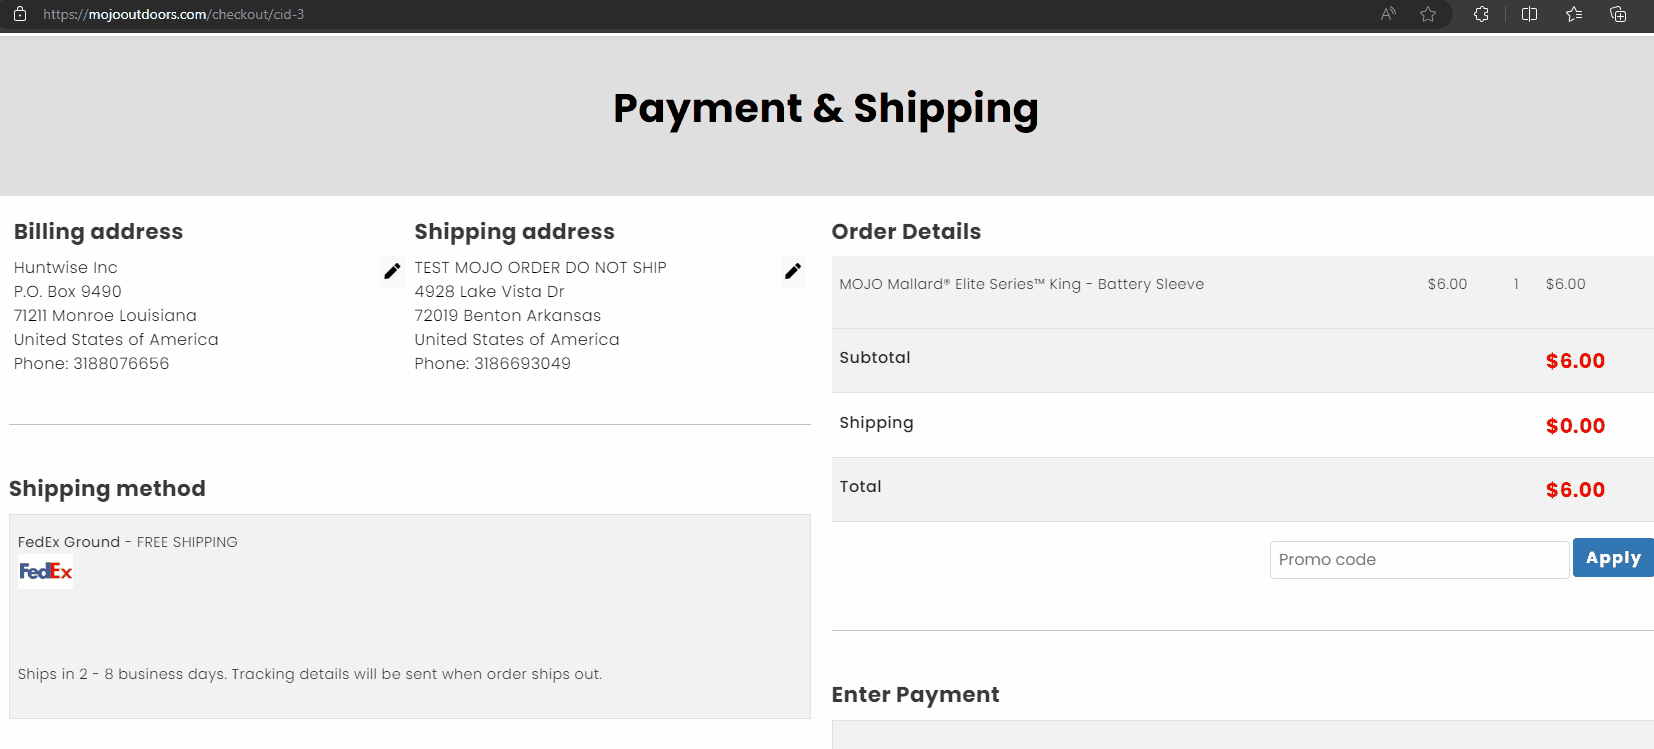Click the shipping delivery time note text
Image resolution: width=1654 pixels, height=749 pixels.
[310, 674]
